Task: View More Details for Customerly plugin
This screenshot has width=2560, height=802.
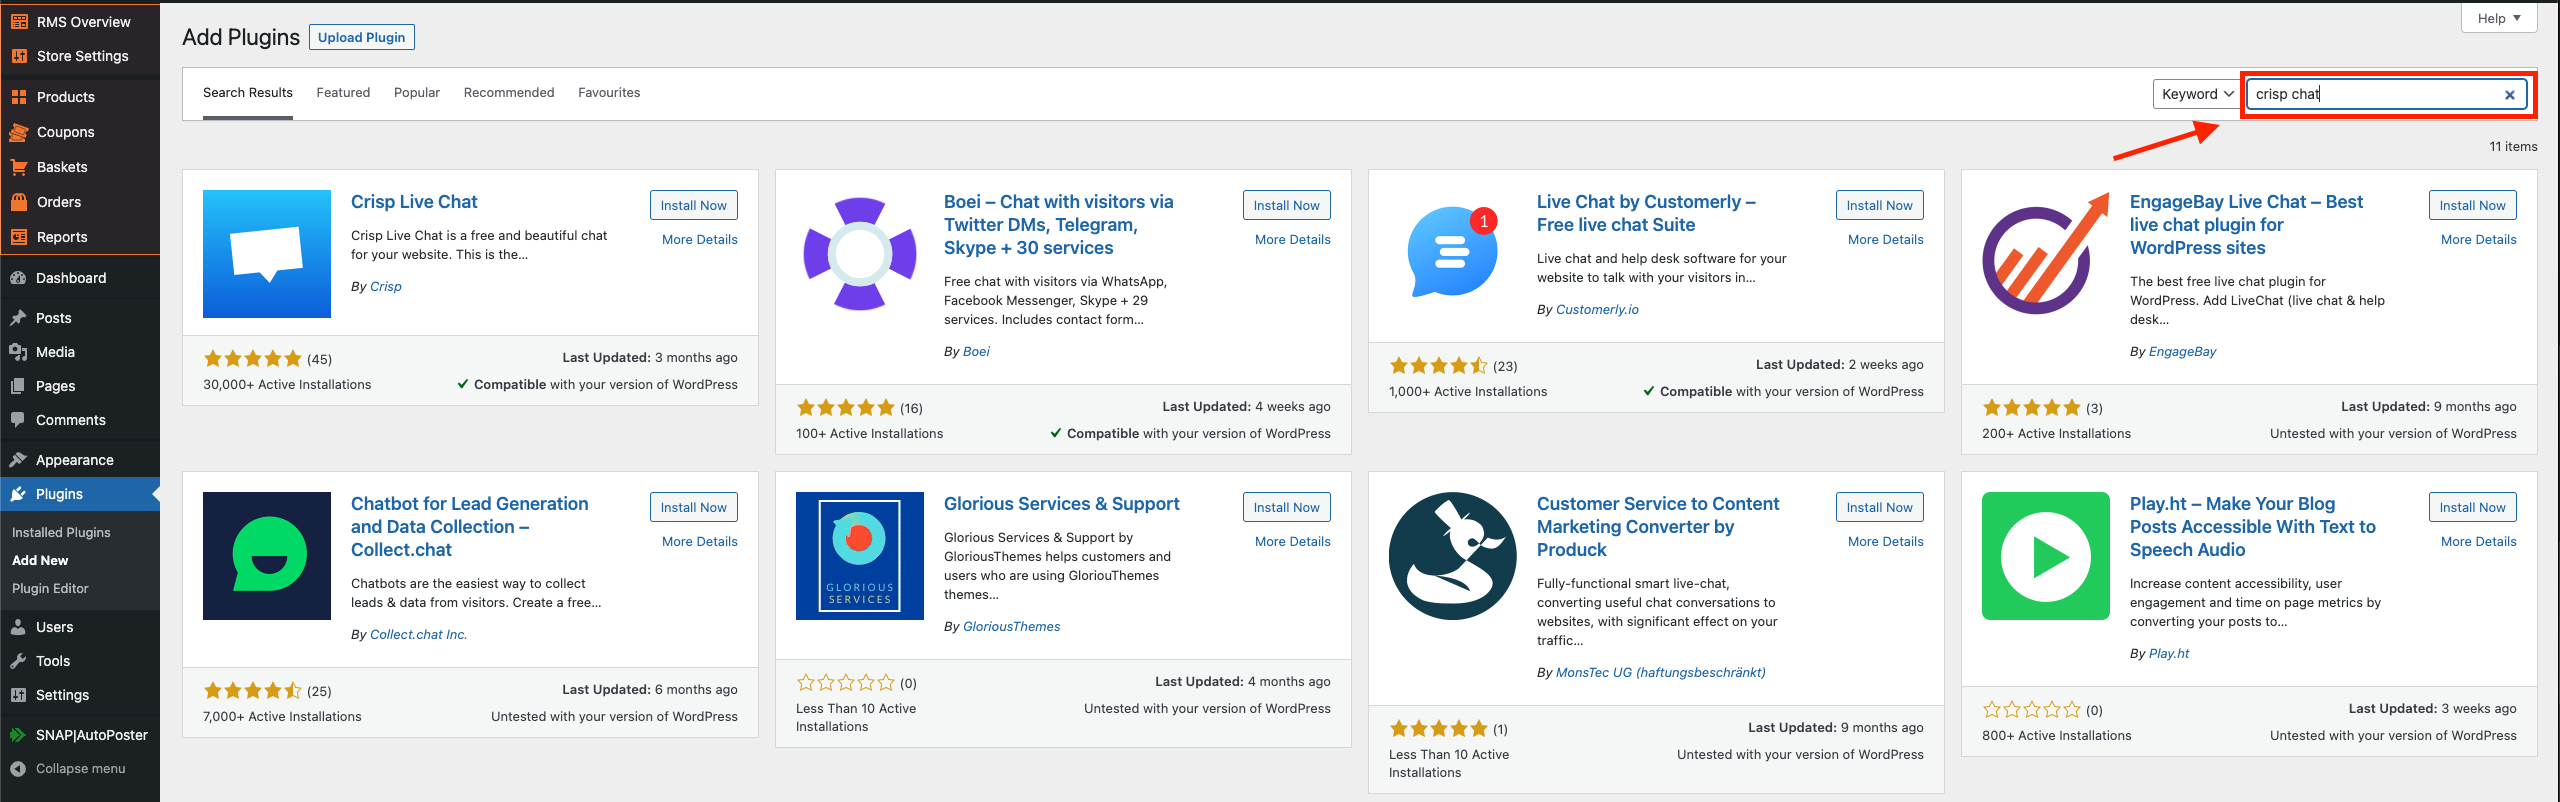Action: pos(1886,240)
